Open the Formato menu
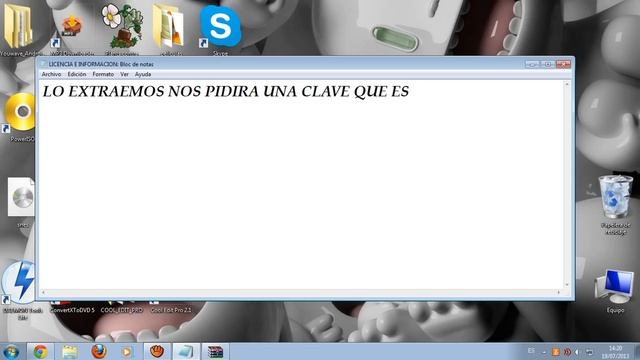640x360 pixels. click(x=103, y=74)
